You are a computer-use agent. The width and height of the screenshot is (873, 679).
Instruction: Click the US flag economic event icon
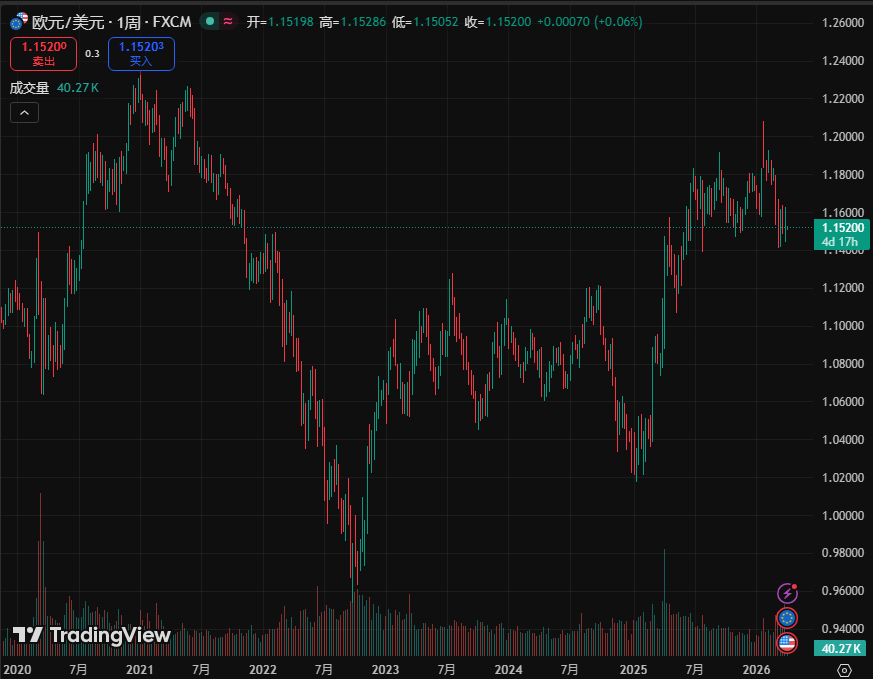787,643
